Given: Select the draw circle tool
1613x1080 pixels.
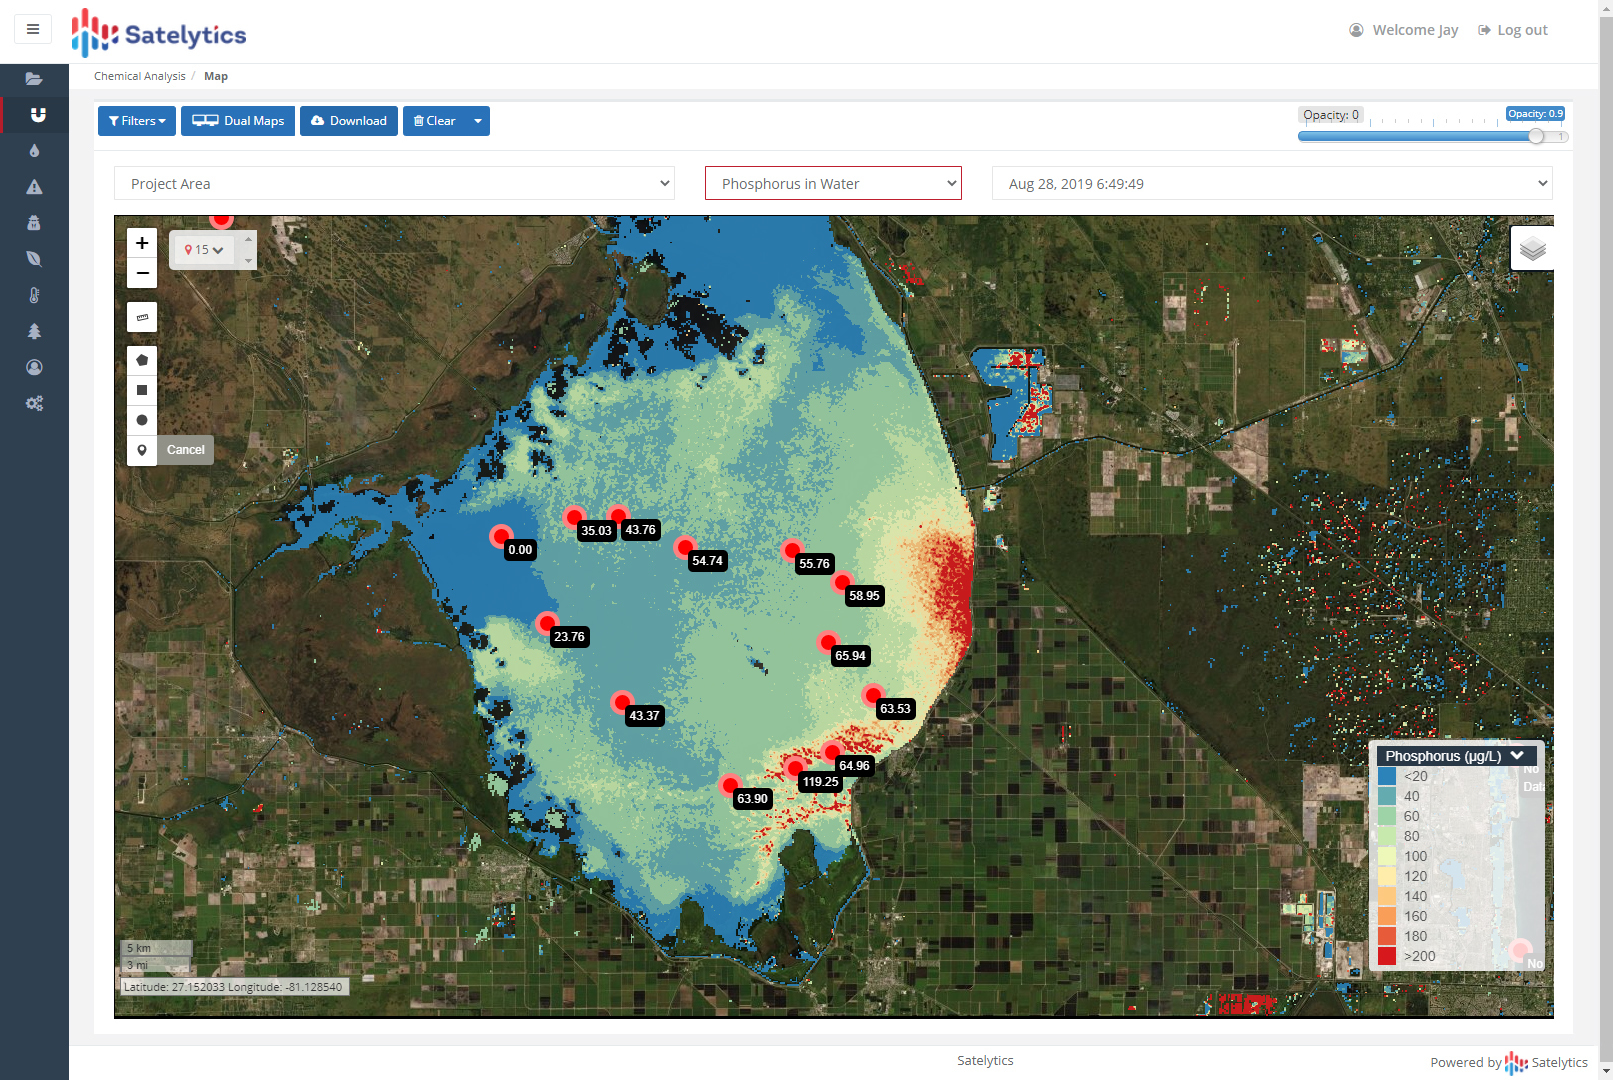Looking at the screenshot, I should pos(142,420).
